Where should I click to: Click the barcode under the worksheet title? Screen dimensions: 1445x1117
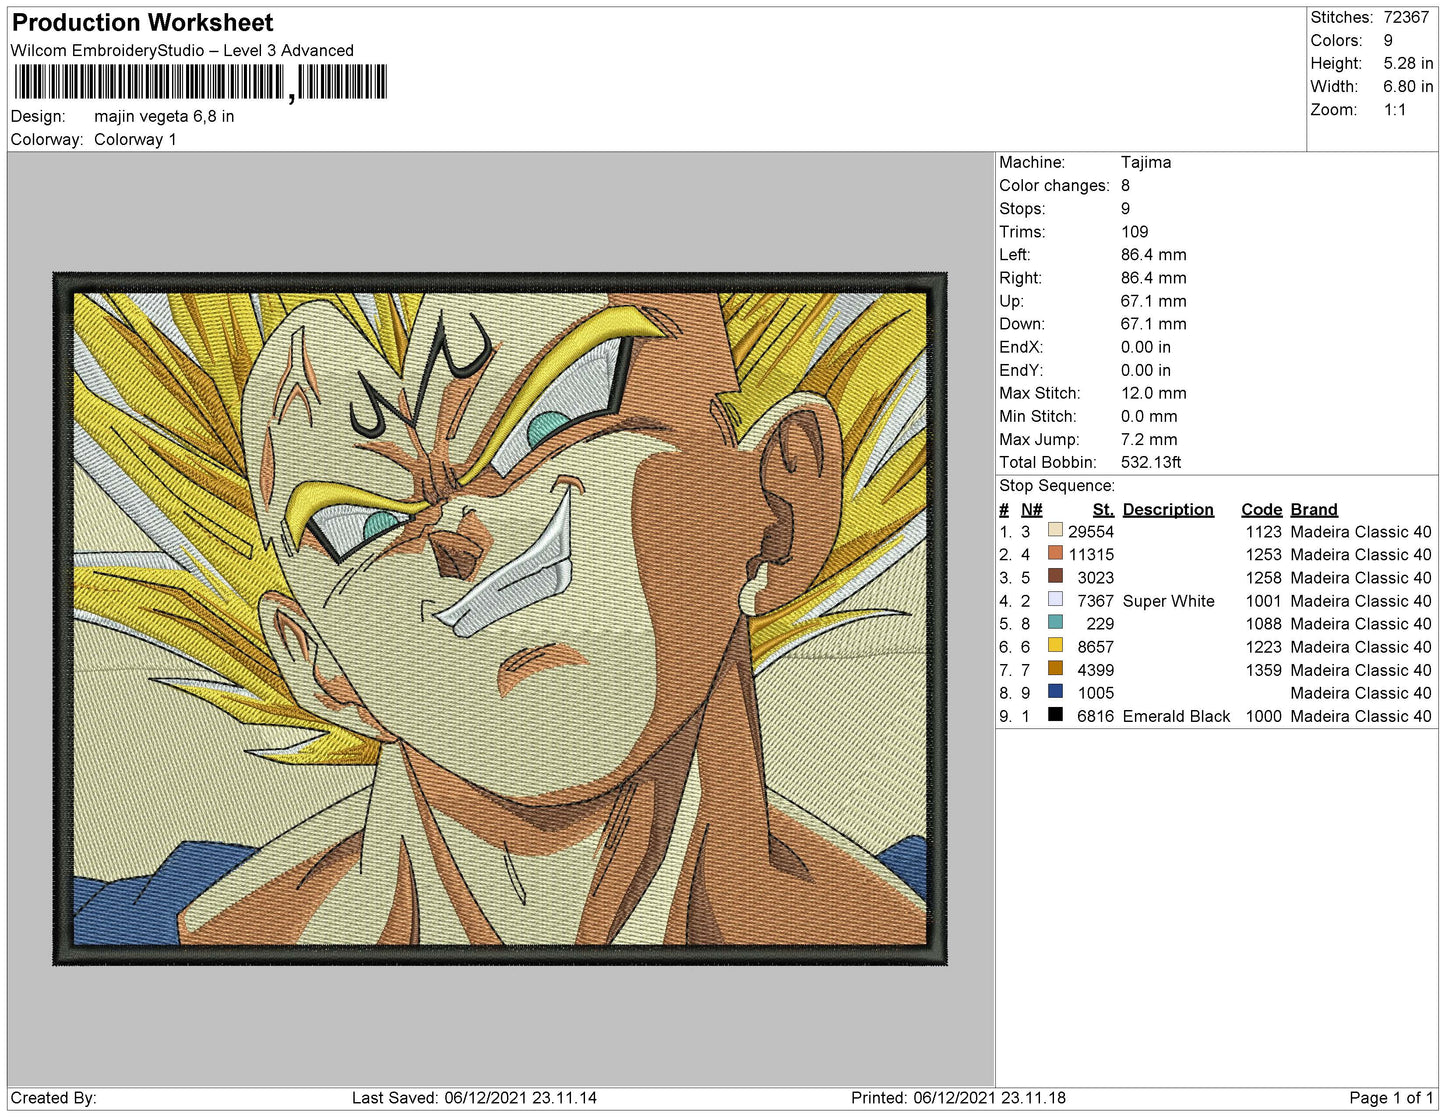pyautogui.click(x=200, y=82)
